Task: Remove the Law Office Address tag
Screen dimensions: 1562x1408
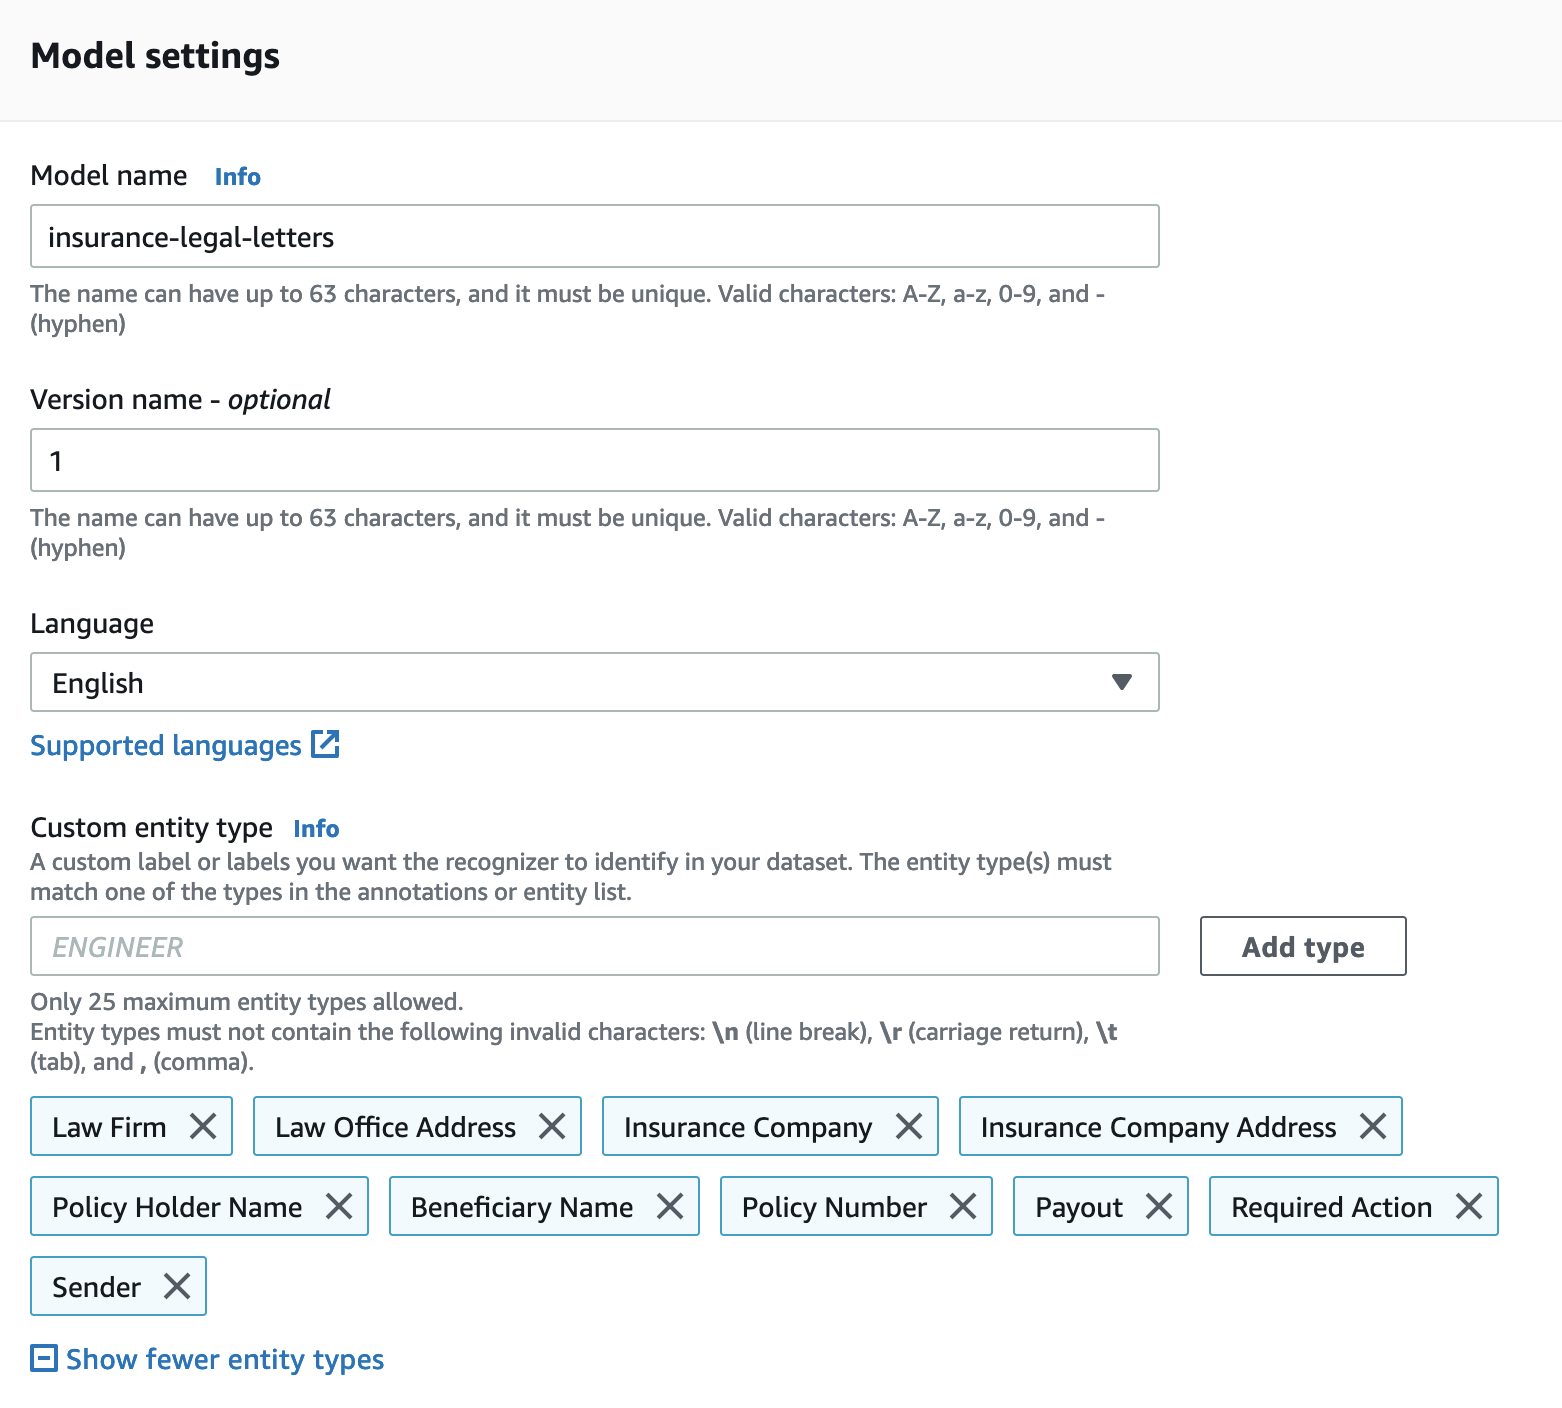Action: tap(552, 1127)
